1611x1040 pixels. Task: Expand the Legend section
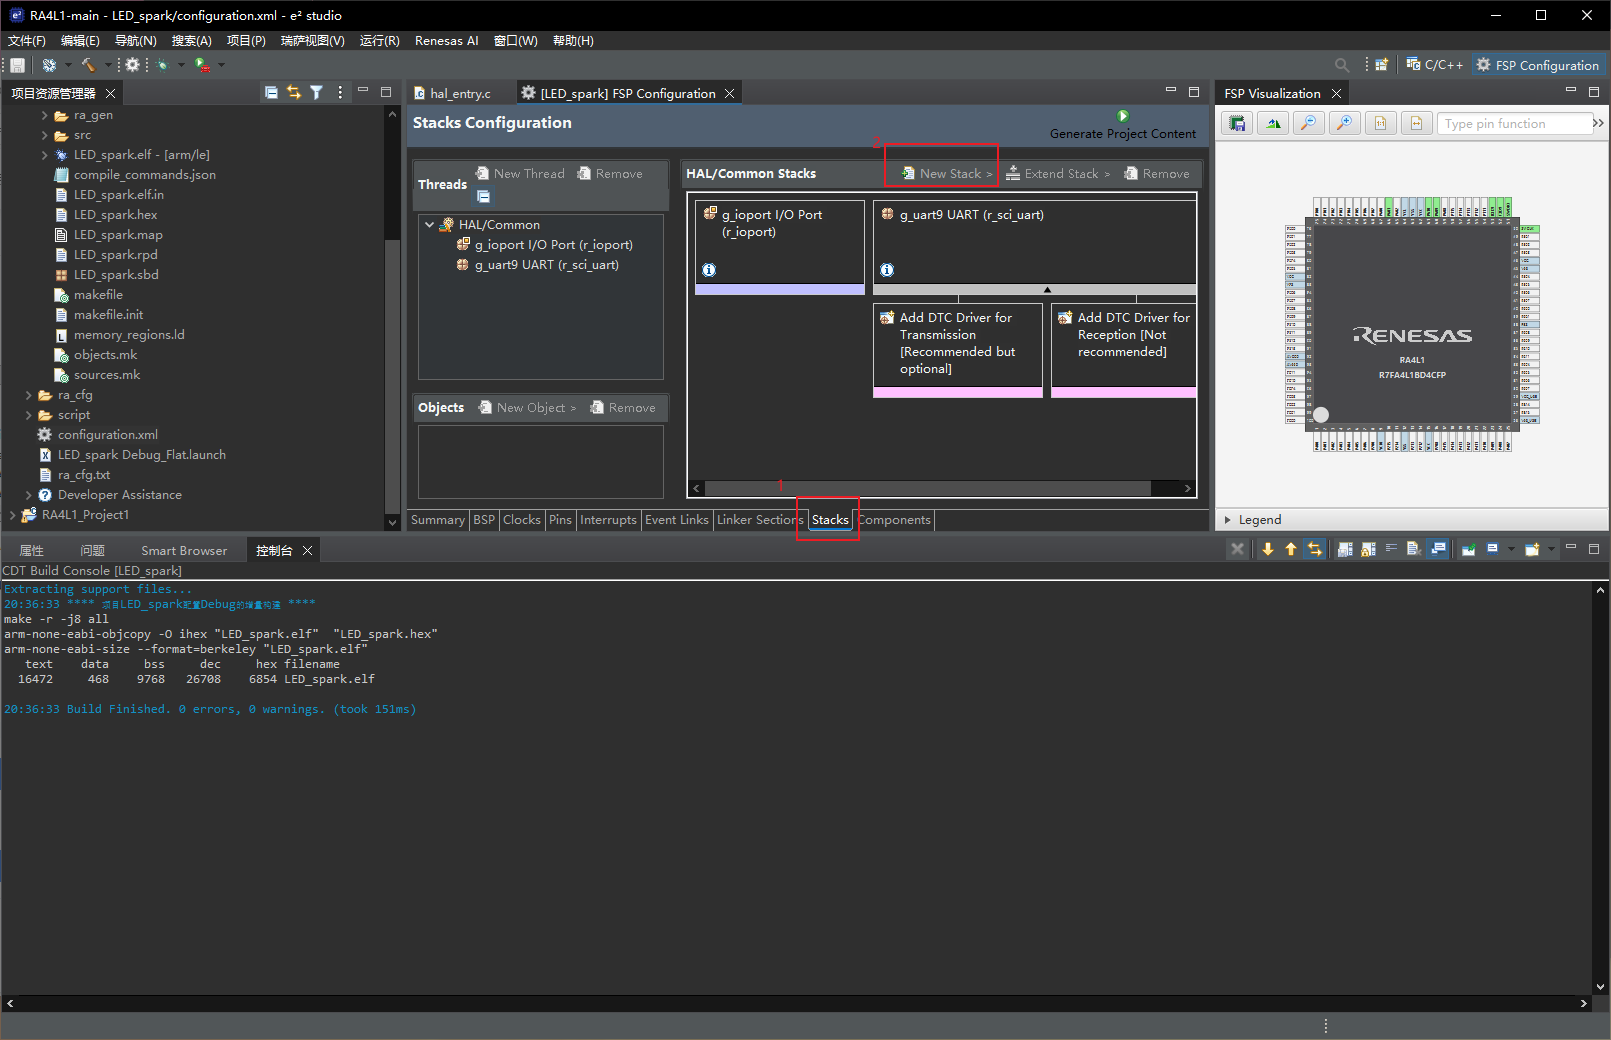pyautogui.click(x=1228, y=520)
